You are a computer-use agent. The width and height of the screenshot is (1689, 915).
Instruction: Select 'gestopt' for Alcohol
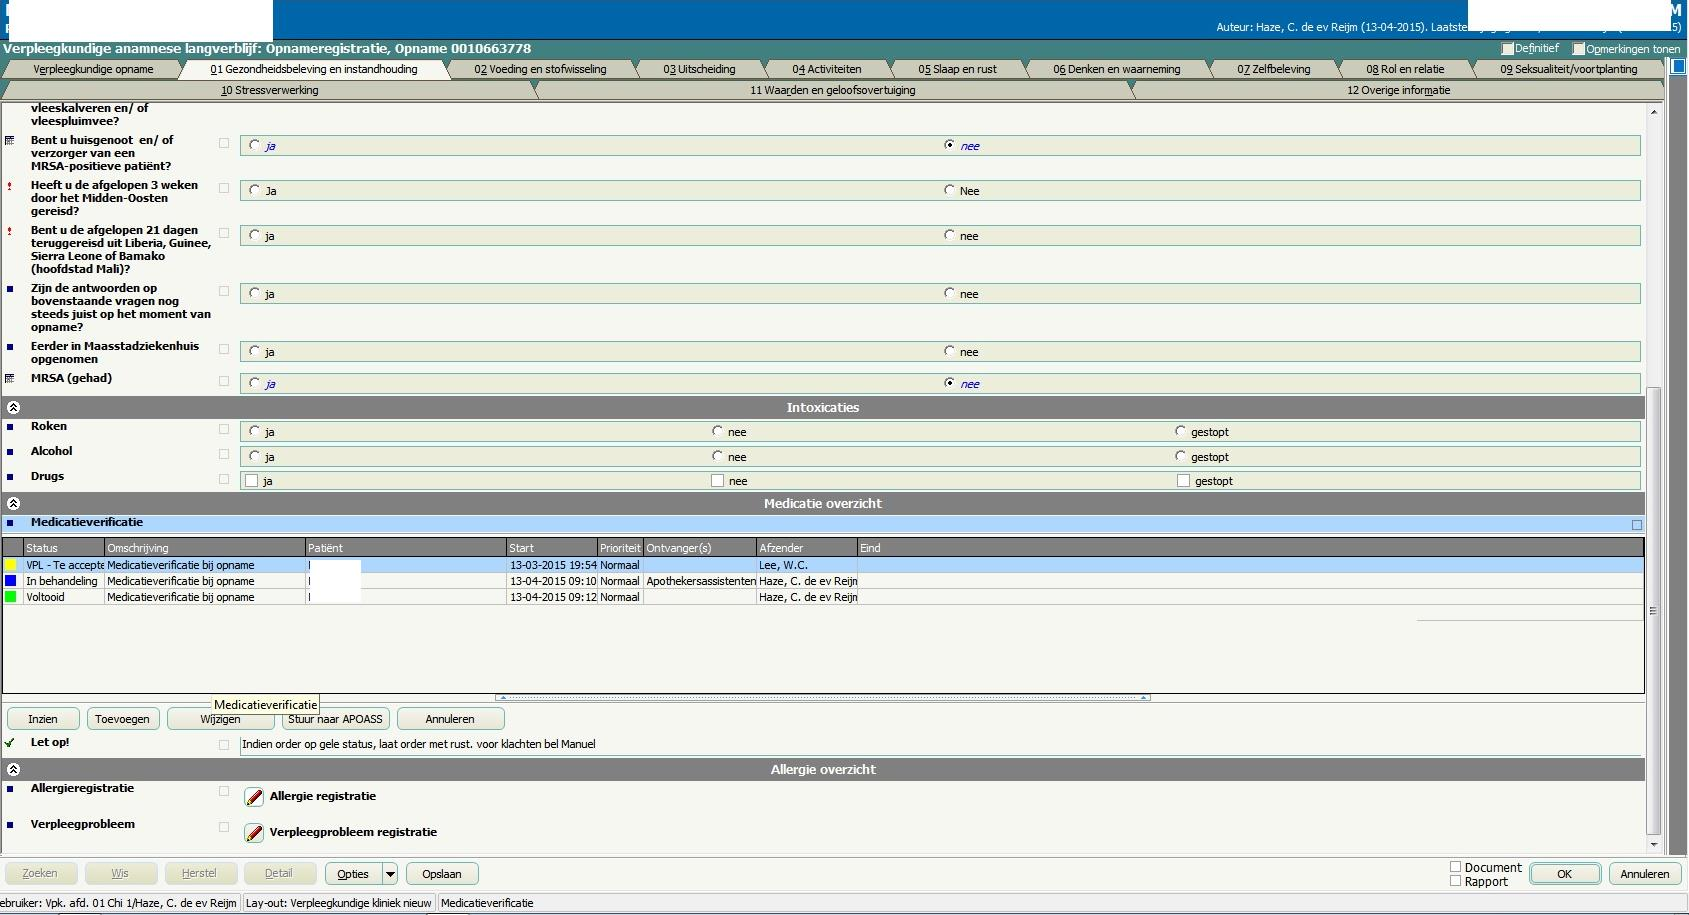[x=1180, y=456]
